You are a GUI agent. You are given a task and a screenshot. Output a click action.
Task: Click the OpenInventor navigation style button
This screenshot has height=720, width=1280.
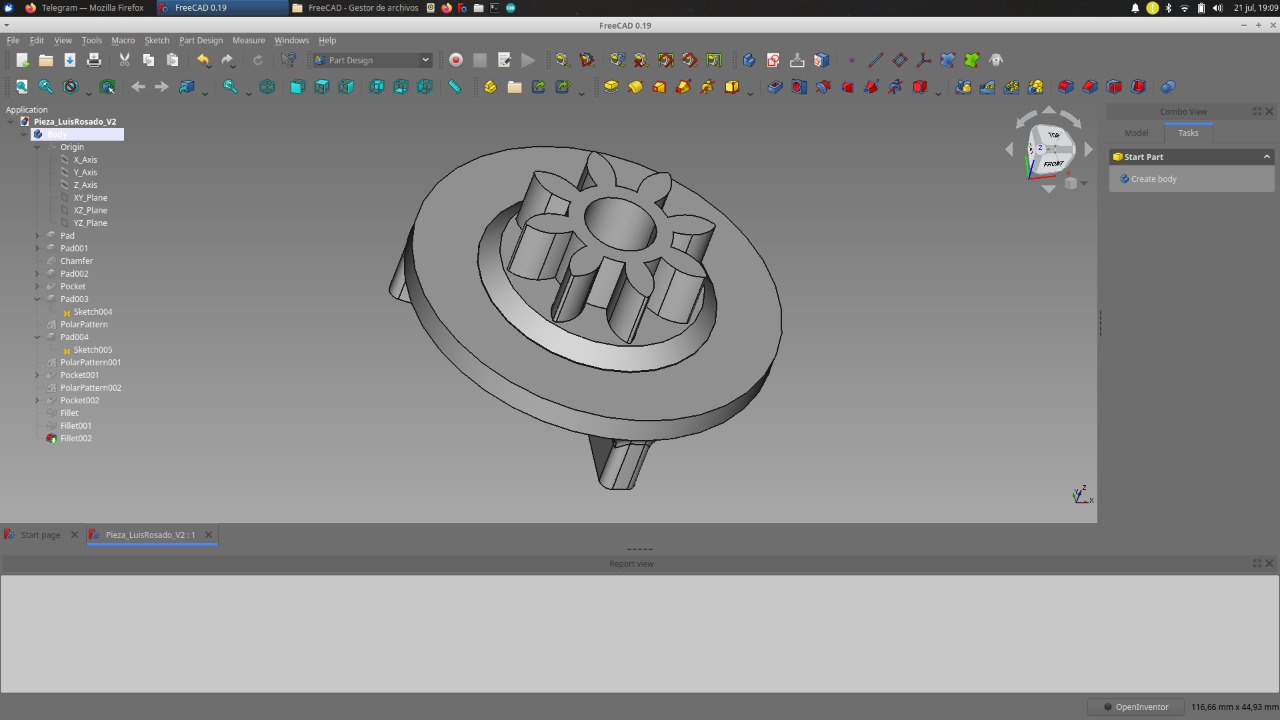coord(1134,707)
